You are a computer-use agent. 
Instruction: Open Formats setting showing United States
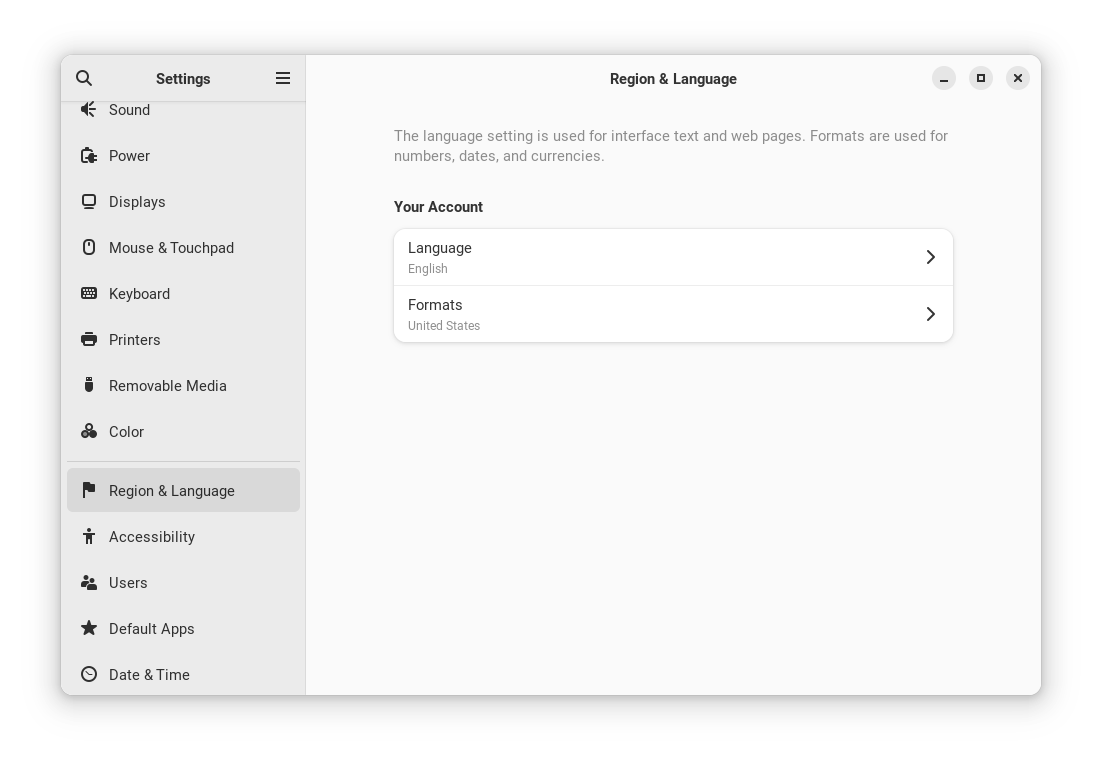[673, 314]
